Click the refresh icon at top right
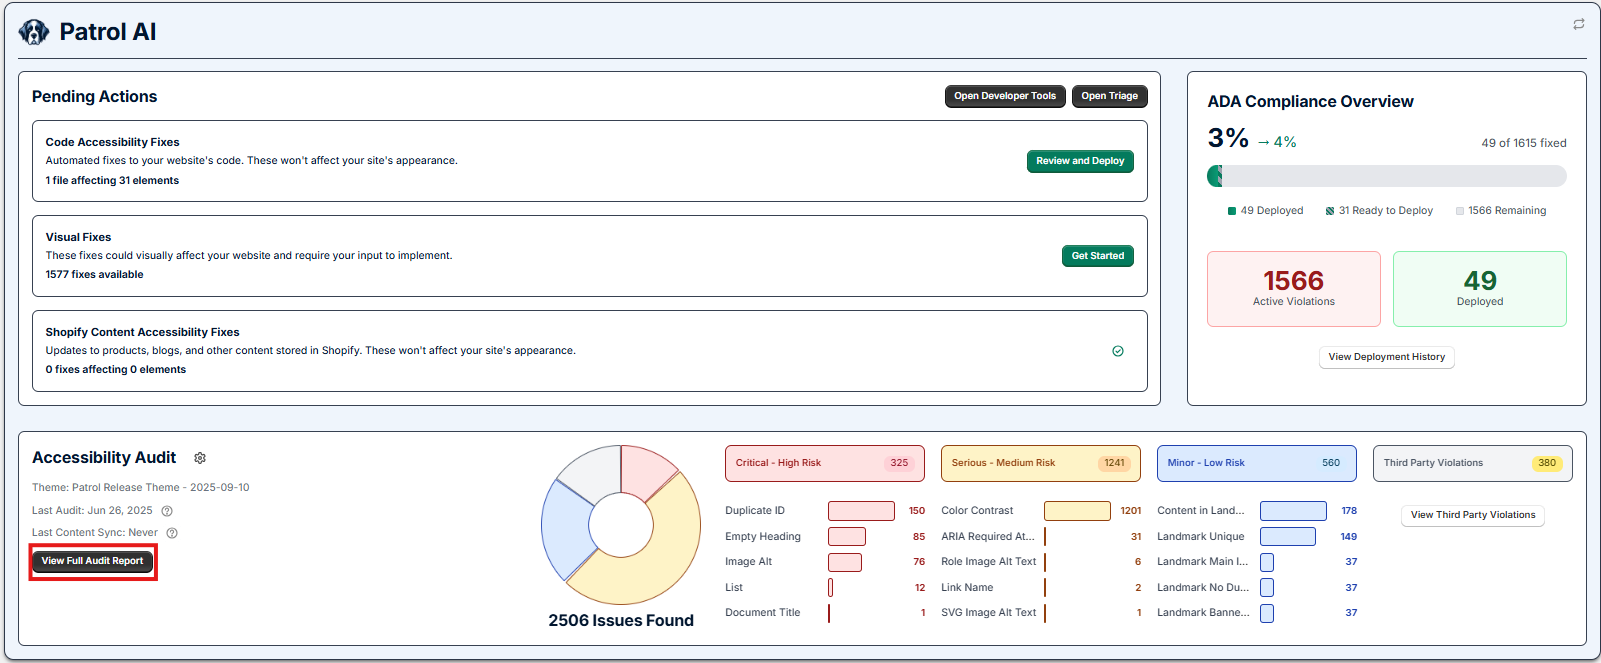Image resolution: width=1601 pixels, height=663 pixels. (x=1579, y=24)
